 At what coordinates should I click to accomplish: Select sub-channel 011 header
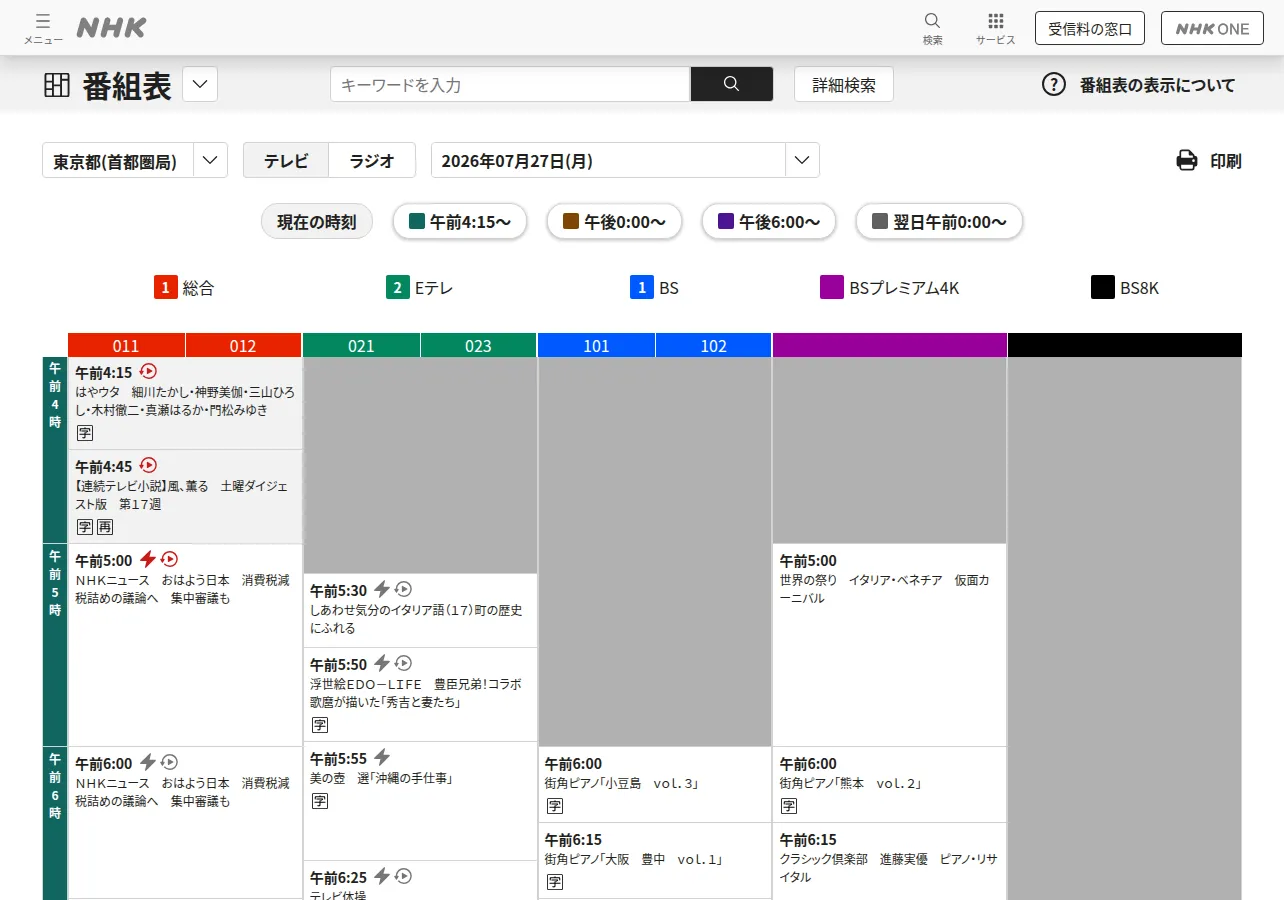(126, 346)
